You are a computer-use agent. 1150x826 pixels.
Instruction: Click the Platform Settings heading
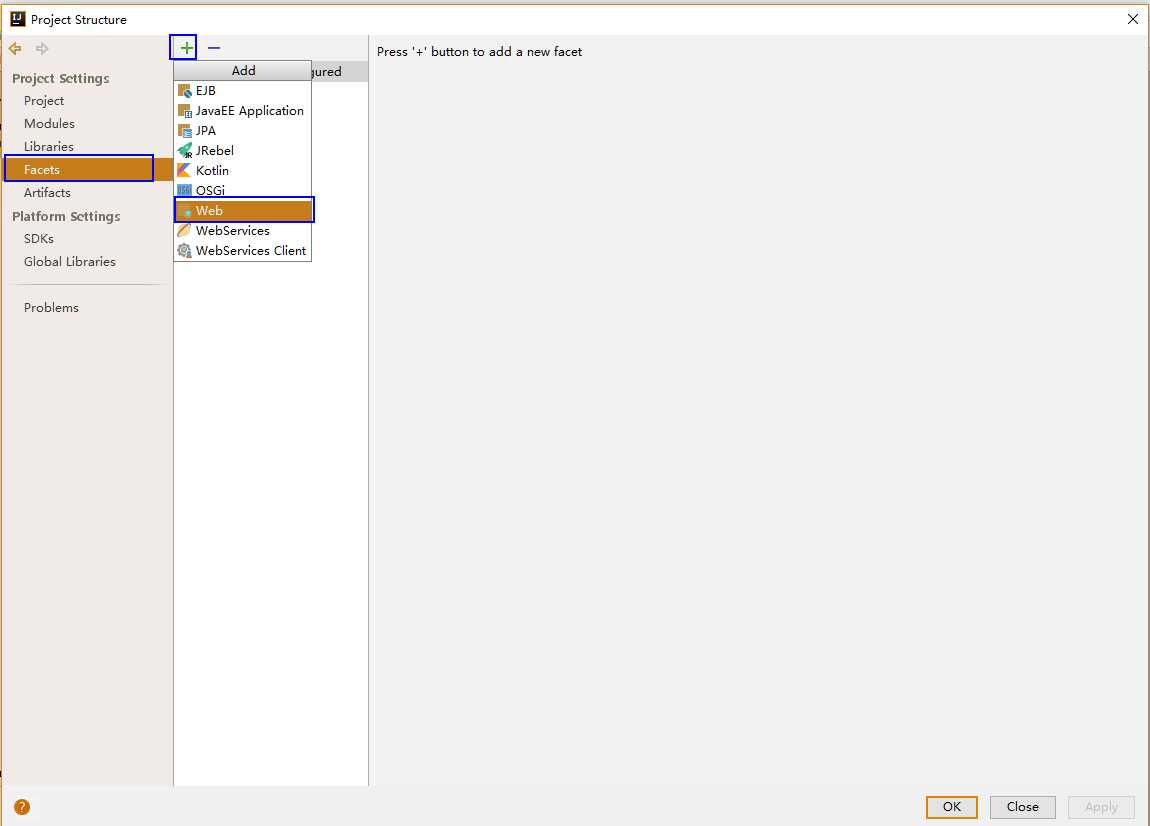66,216
